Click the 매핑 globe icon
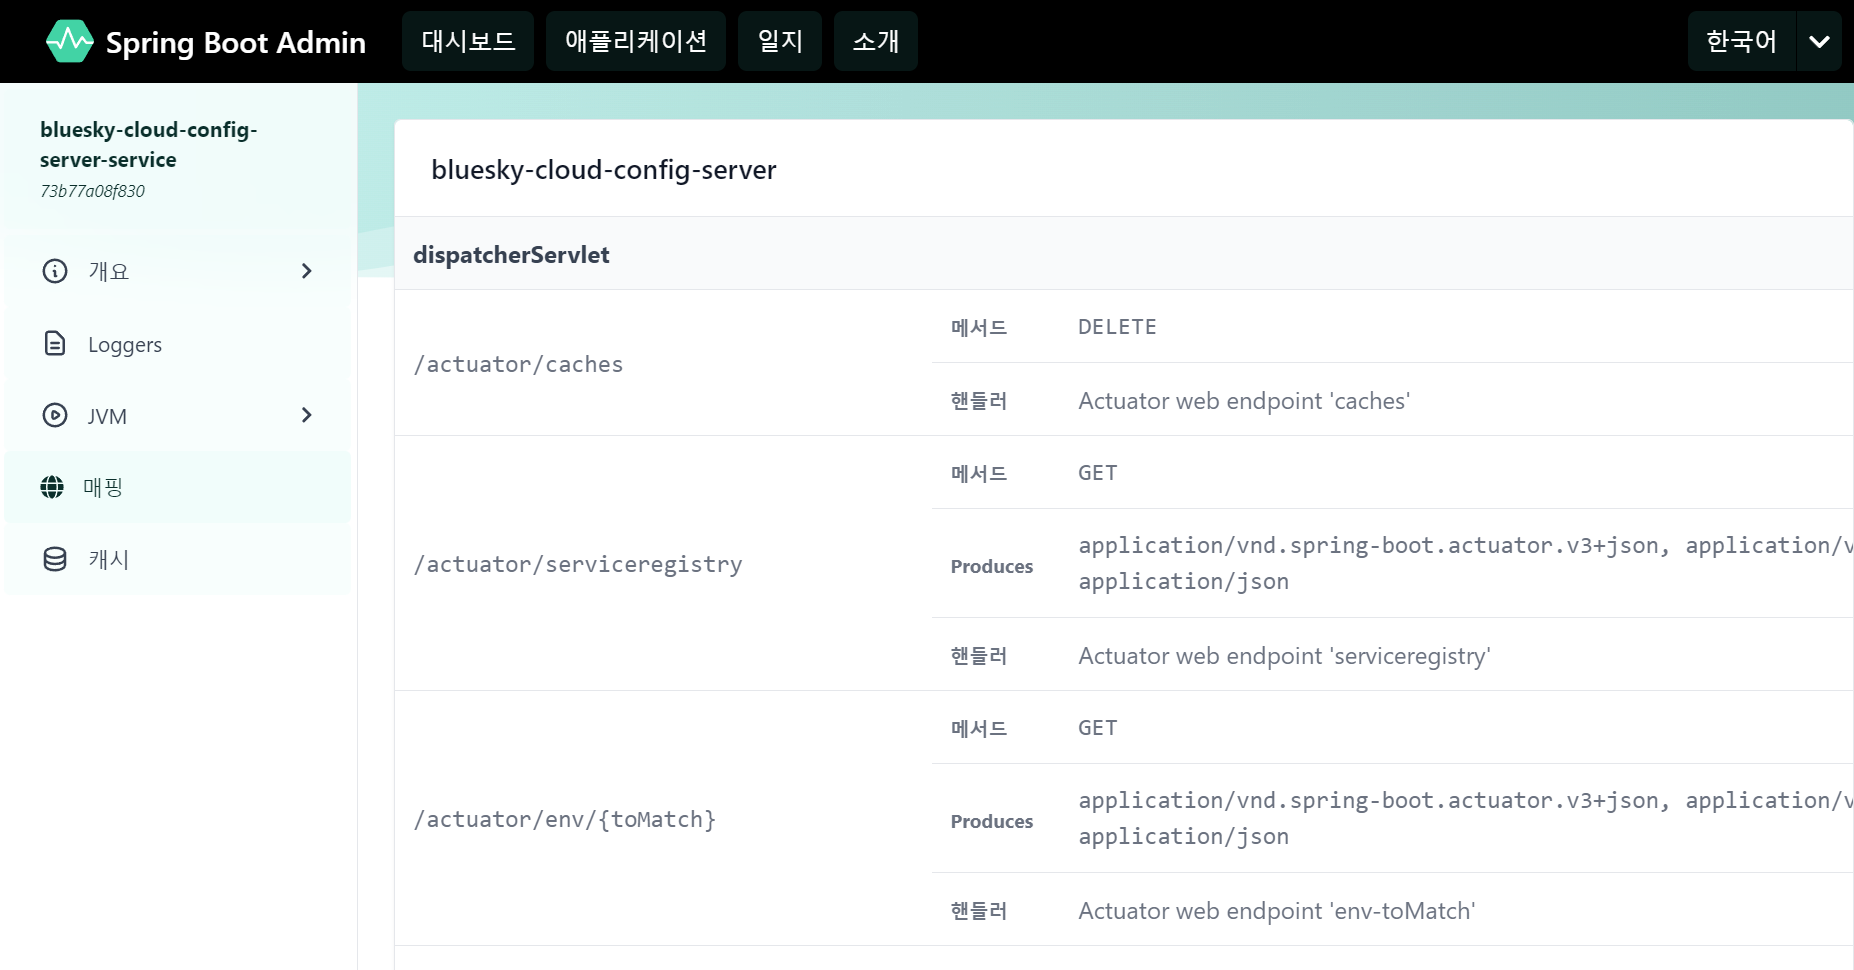1854x970 pixels. [x=52, y=487]
